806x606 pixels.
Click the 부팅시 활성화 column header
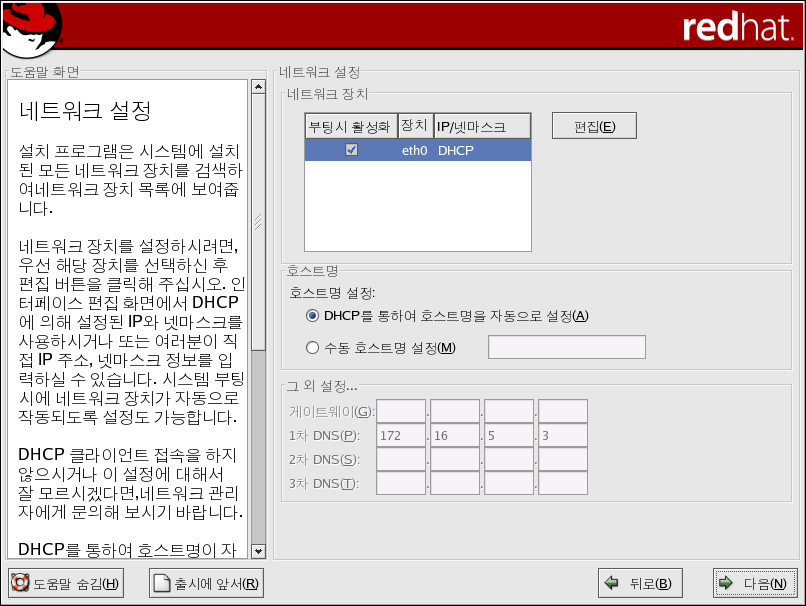(x=350, y=127)
